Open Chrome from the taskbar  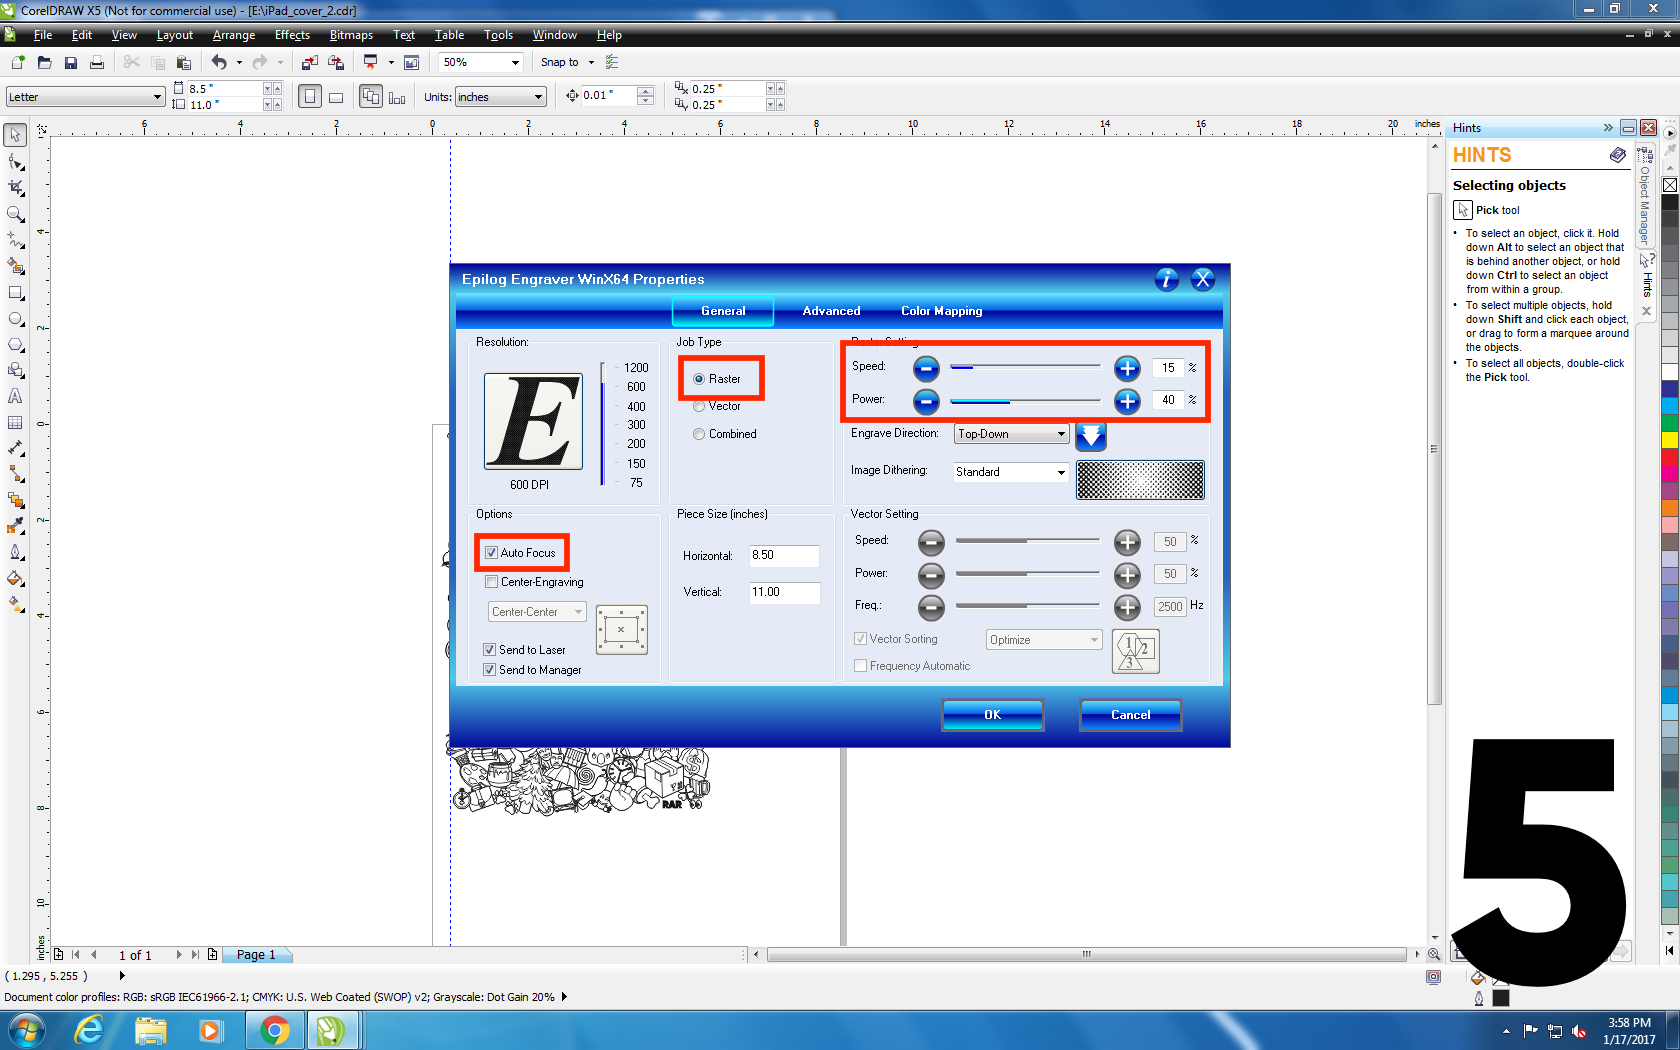point(274,1029)
